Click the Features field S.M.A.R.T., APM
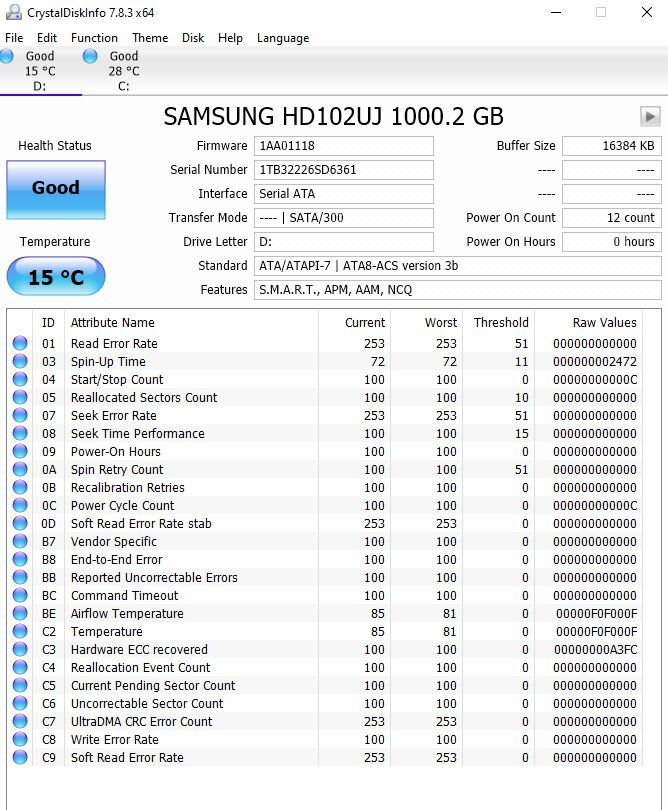The height and width of the screenshot is (810, 668). coord(457,290)
